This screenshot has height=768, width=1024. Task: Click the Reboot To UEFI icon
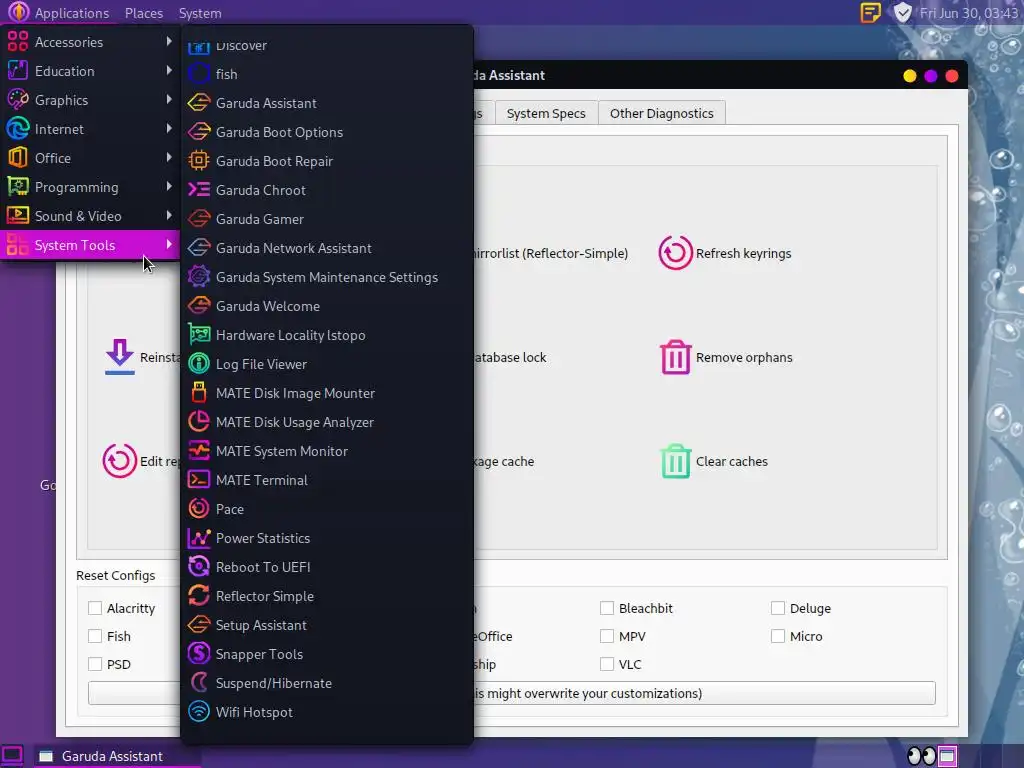(x=199, y=567)
